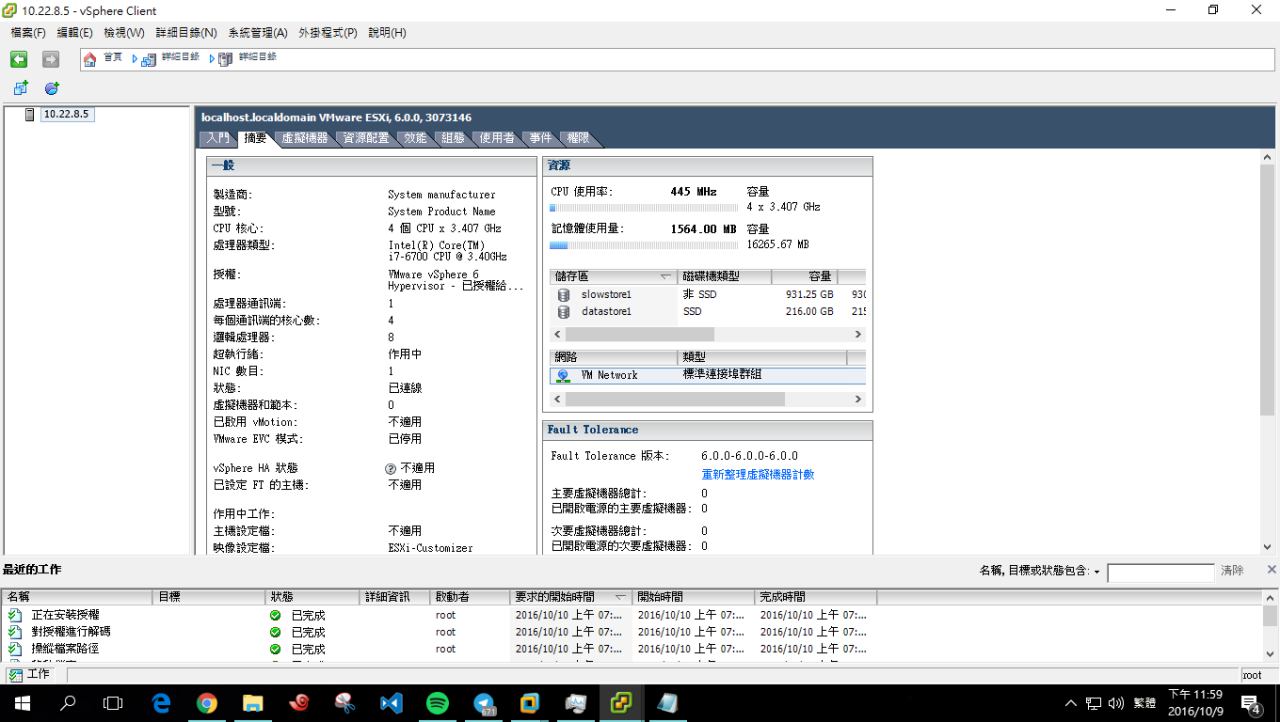1280x722 pixels.
Task: Click the 詳細目錄 breadcrumb dropdown arrow after 首頁
Action: point(137,59)
